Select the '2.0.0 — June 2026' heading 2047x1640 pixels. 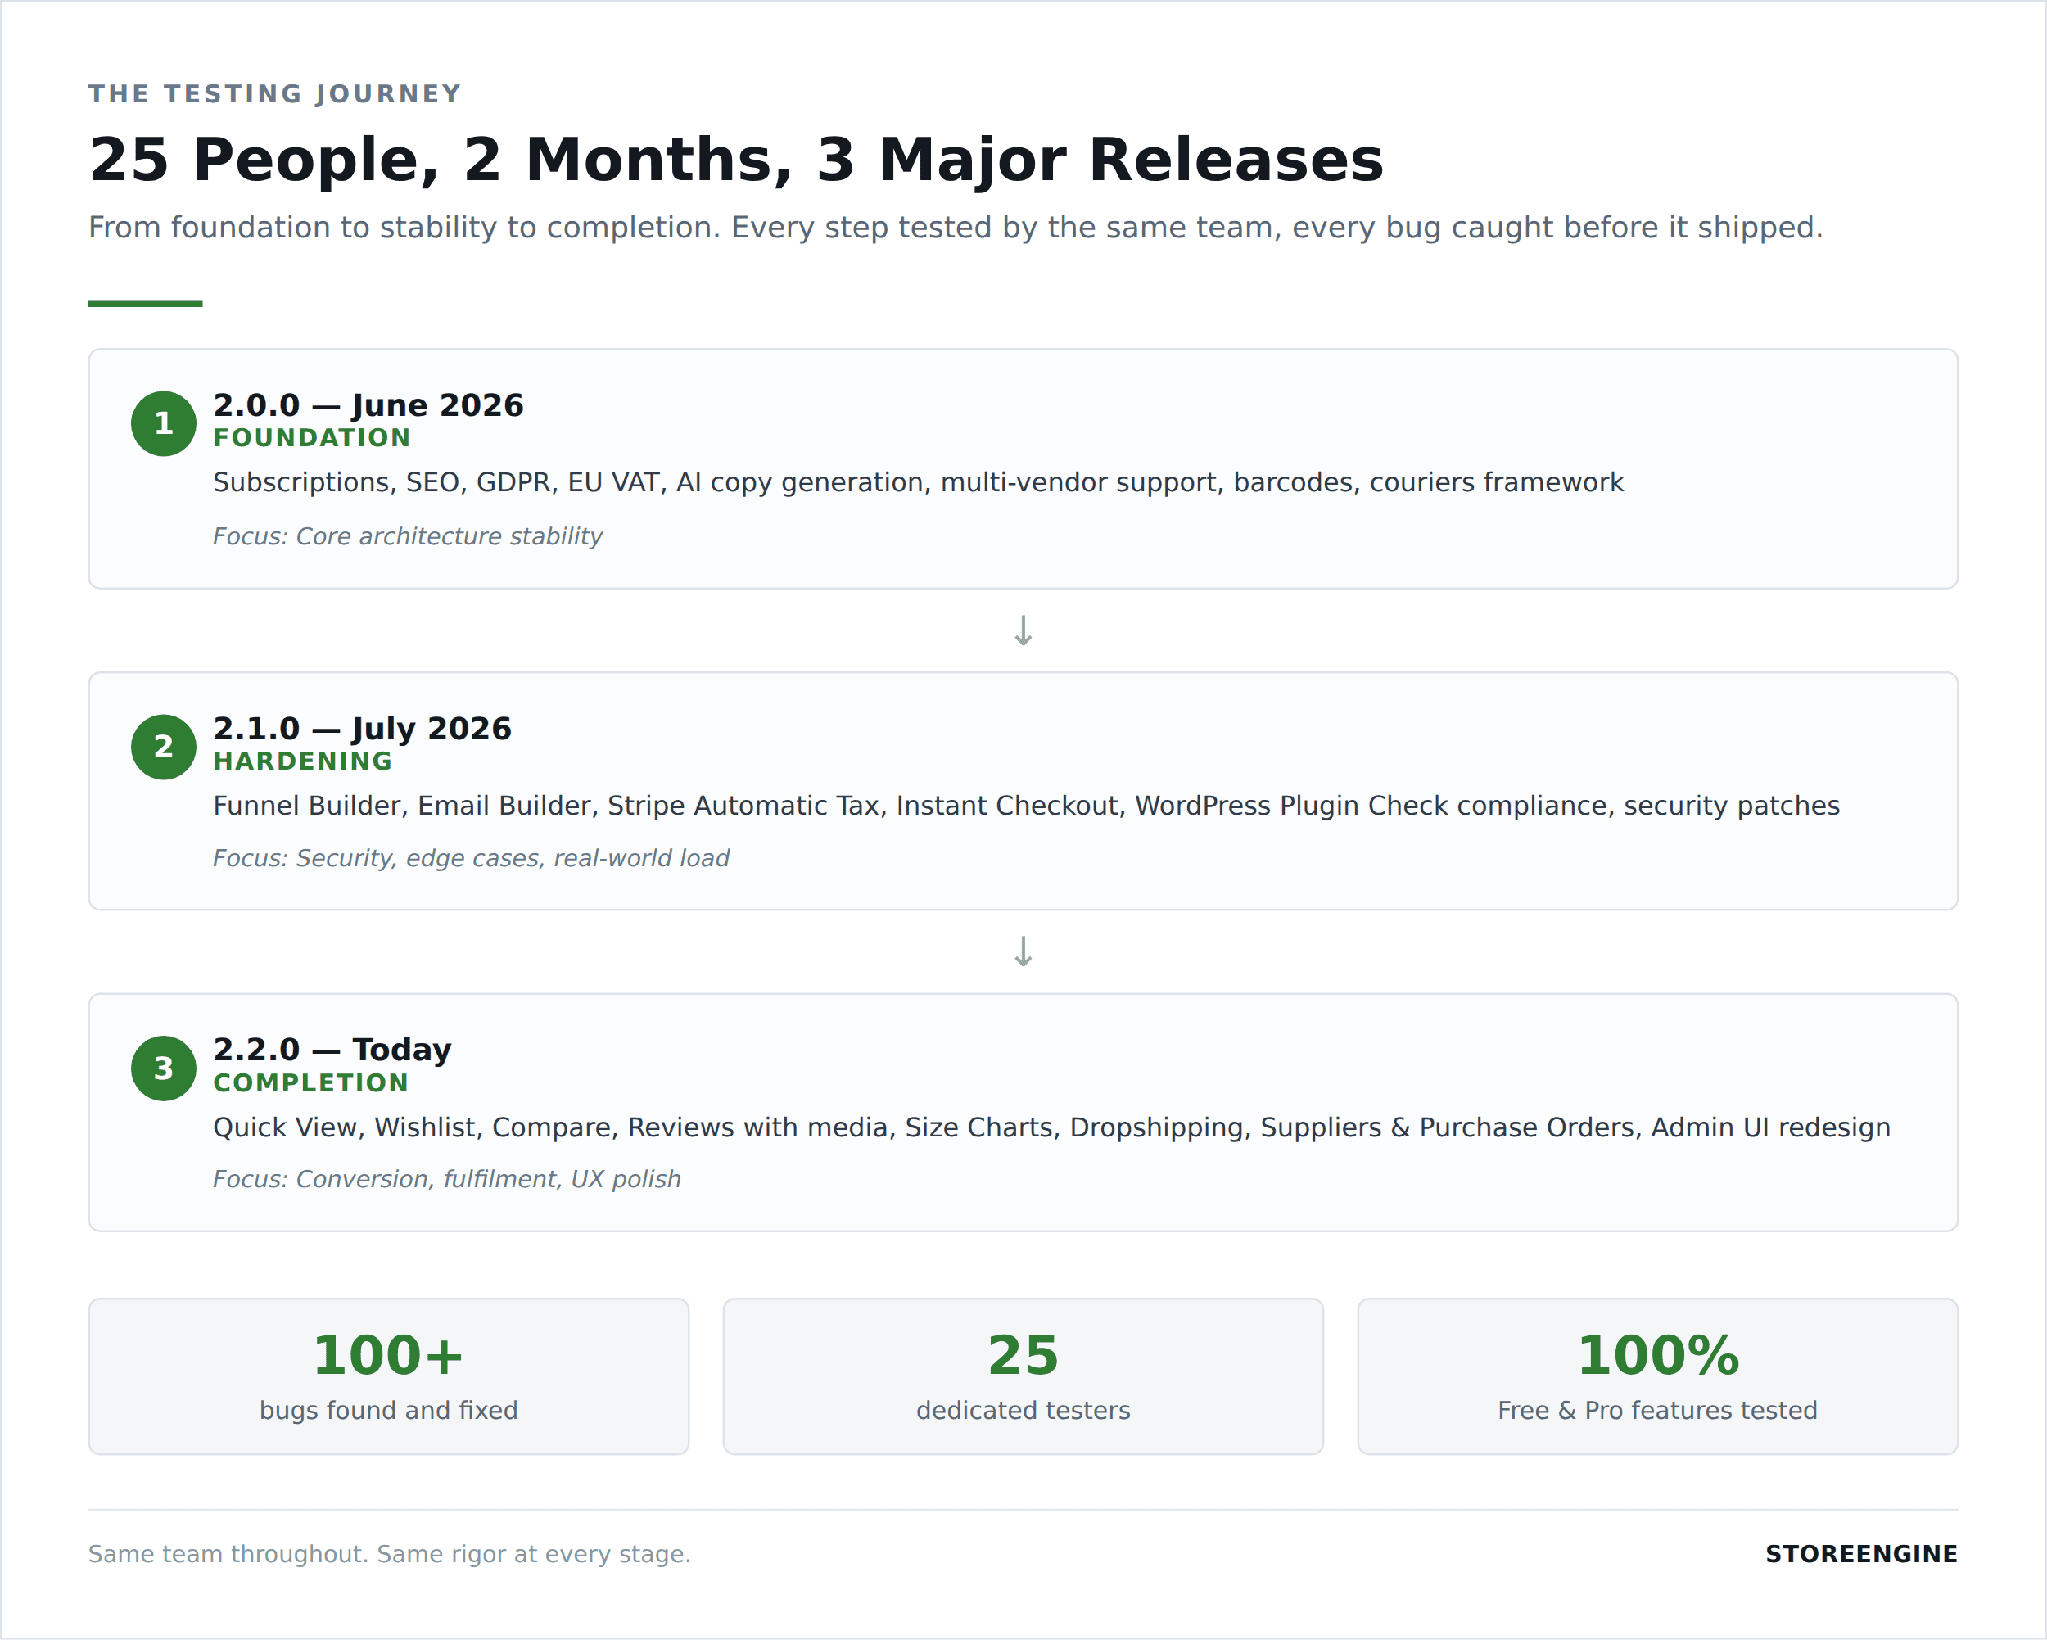(368, 405)
